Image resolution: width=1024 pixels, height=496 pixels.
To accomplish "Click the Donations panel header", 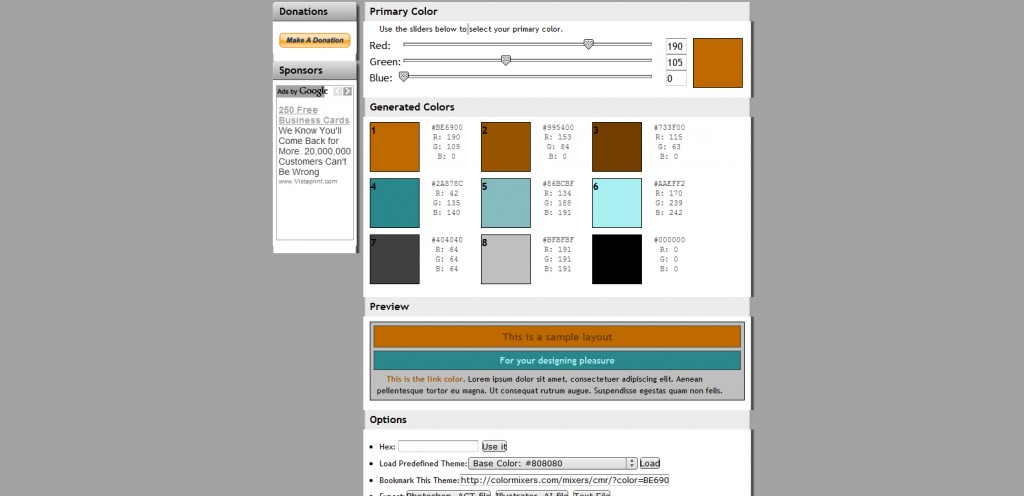I will (315, 12).
